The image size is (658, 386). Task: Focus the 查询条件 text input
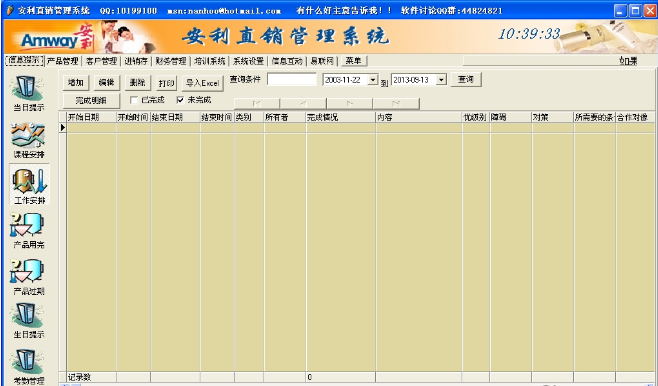pyautogui.click(x=292, y=79)
